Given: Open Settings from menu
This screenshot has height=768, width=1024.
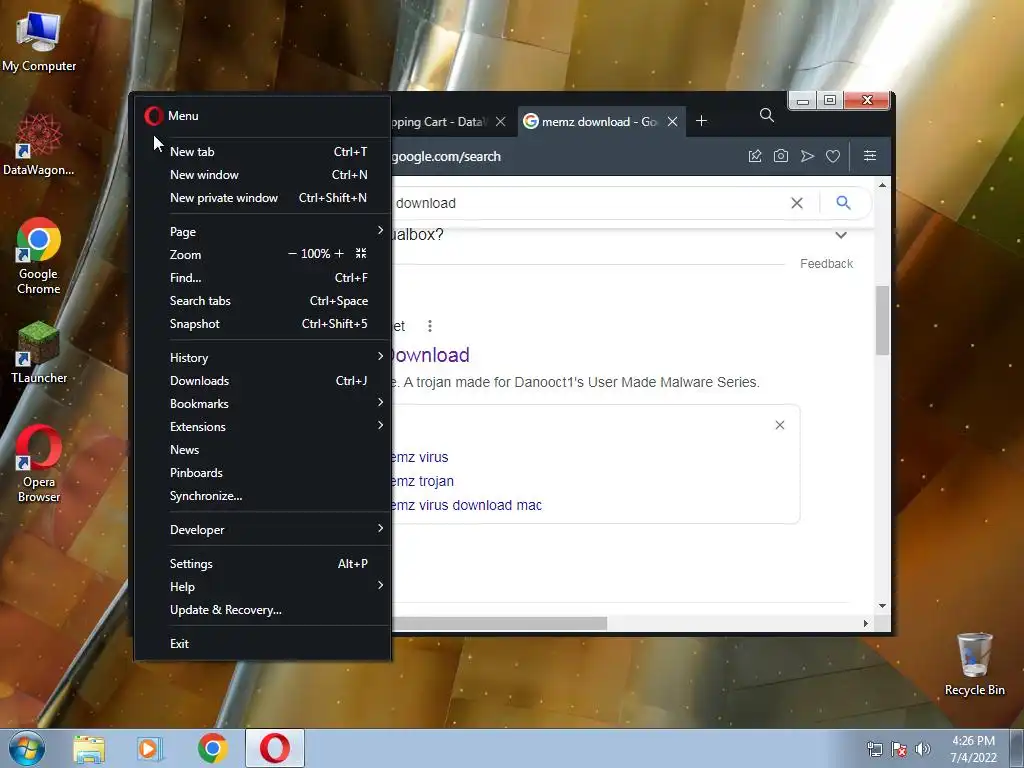Looking at the screenshot, I should click(x=263, y=564).
